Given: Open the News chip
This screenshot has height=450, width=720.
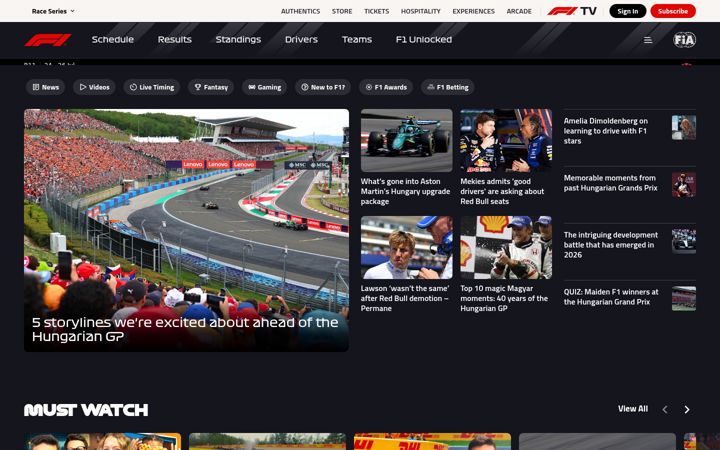Looking at the screenshot, I should (45, 87).
